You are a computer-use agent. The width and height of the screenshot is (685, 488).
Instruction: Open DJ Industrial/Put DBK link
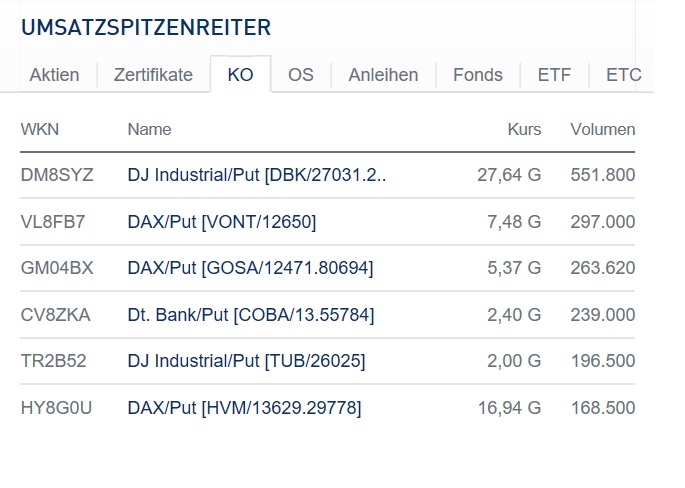[x=257, y=175]
